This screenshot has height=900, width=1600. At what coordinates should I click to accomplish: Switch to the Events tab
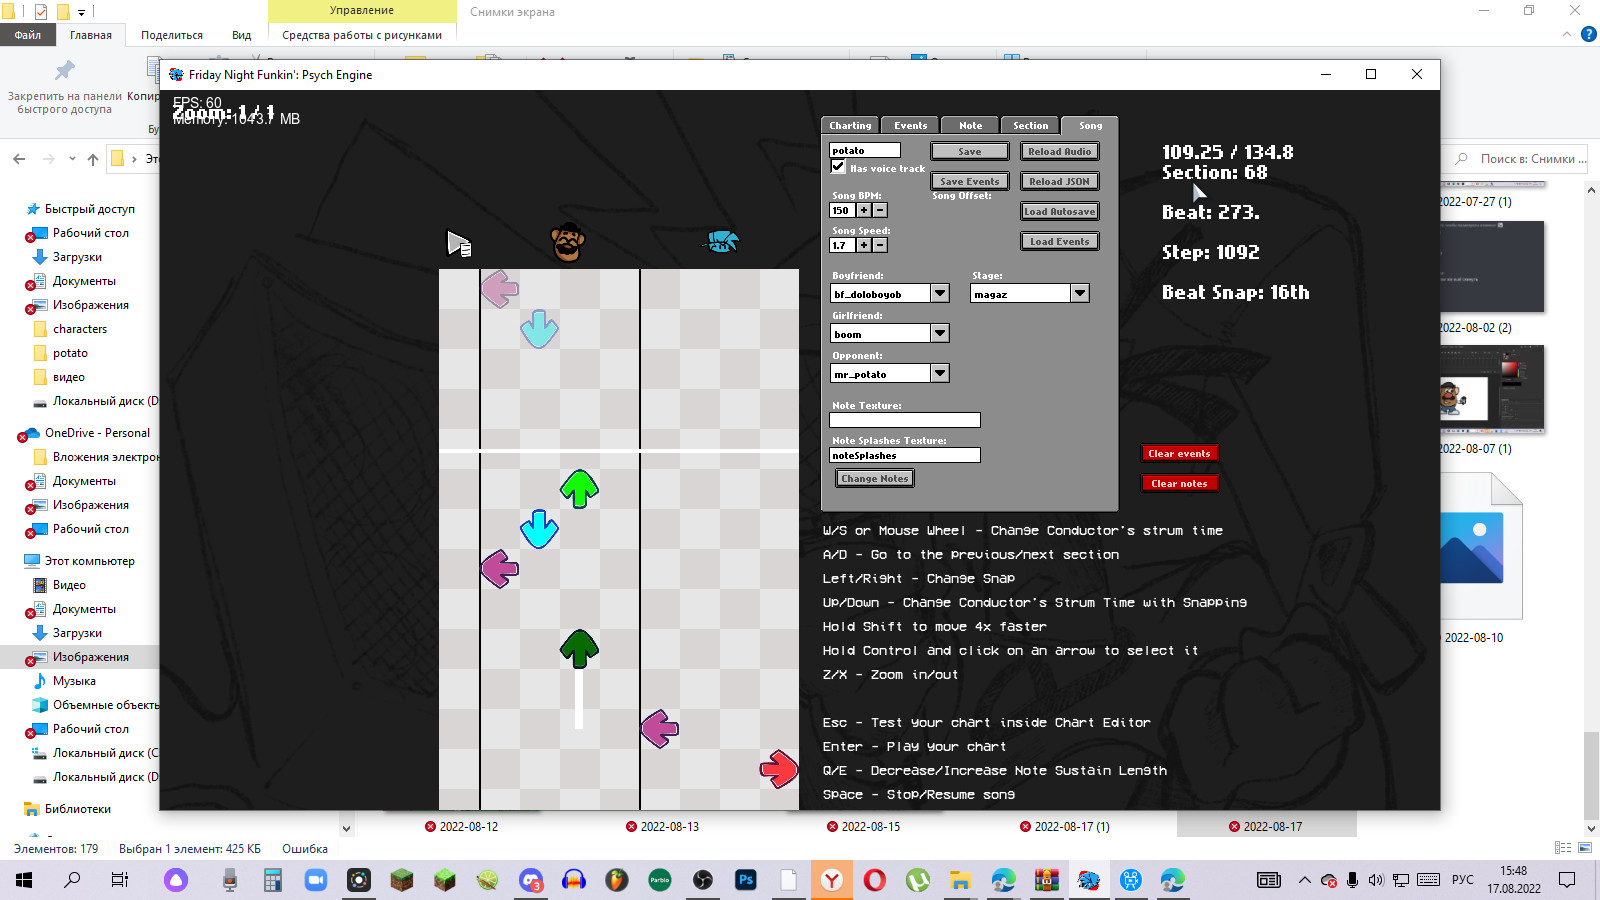point(910,125)
